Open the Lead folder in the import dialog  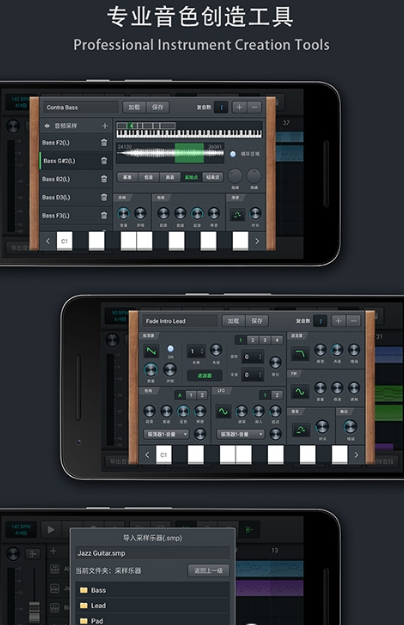153,605
